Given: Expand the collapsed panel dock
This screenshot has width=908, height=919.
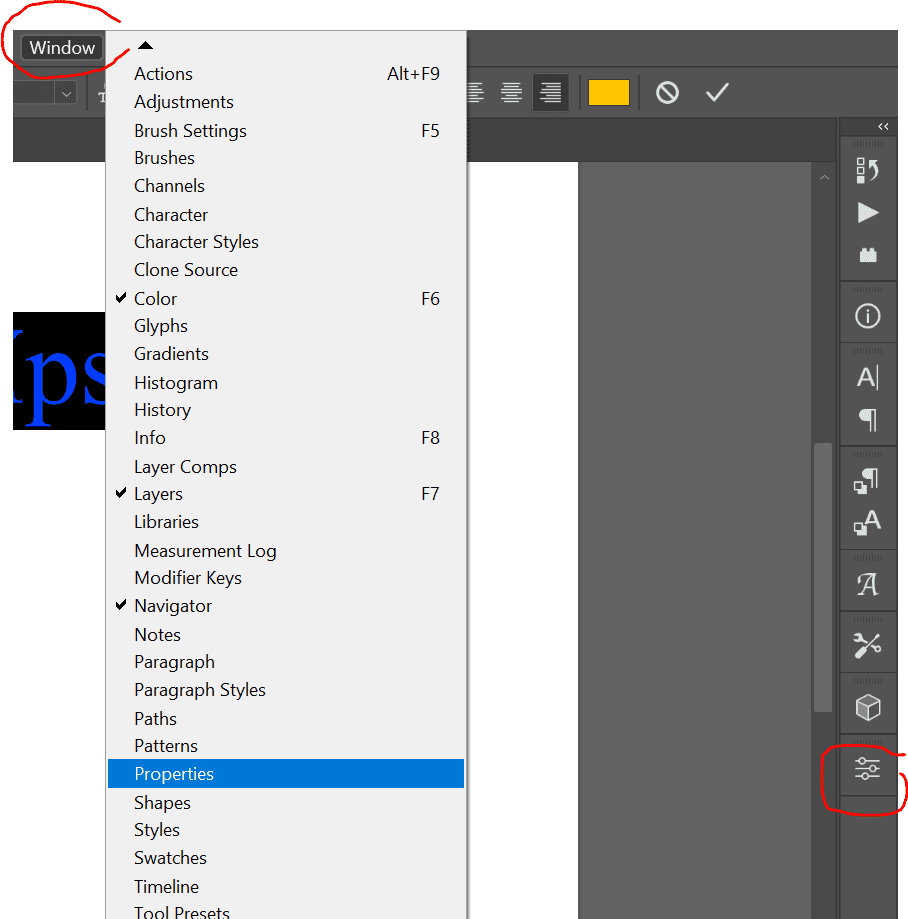Looking at the screenshot, I should [883, 126].
